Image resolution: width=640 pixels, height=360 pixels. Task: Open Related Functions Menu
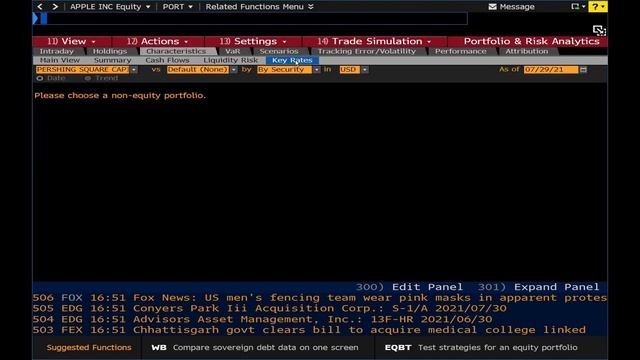[x=259, y=7]
